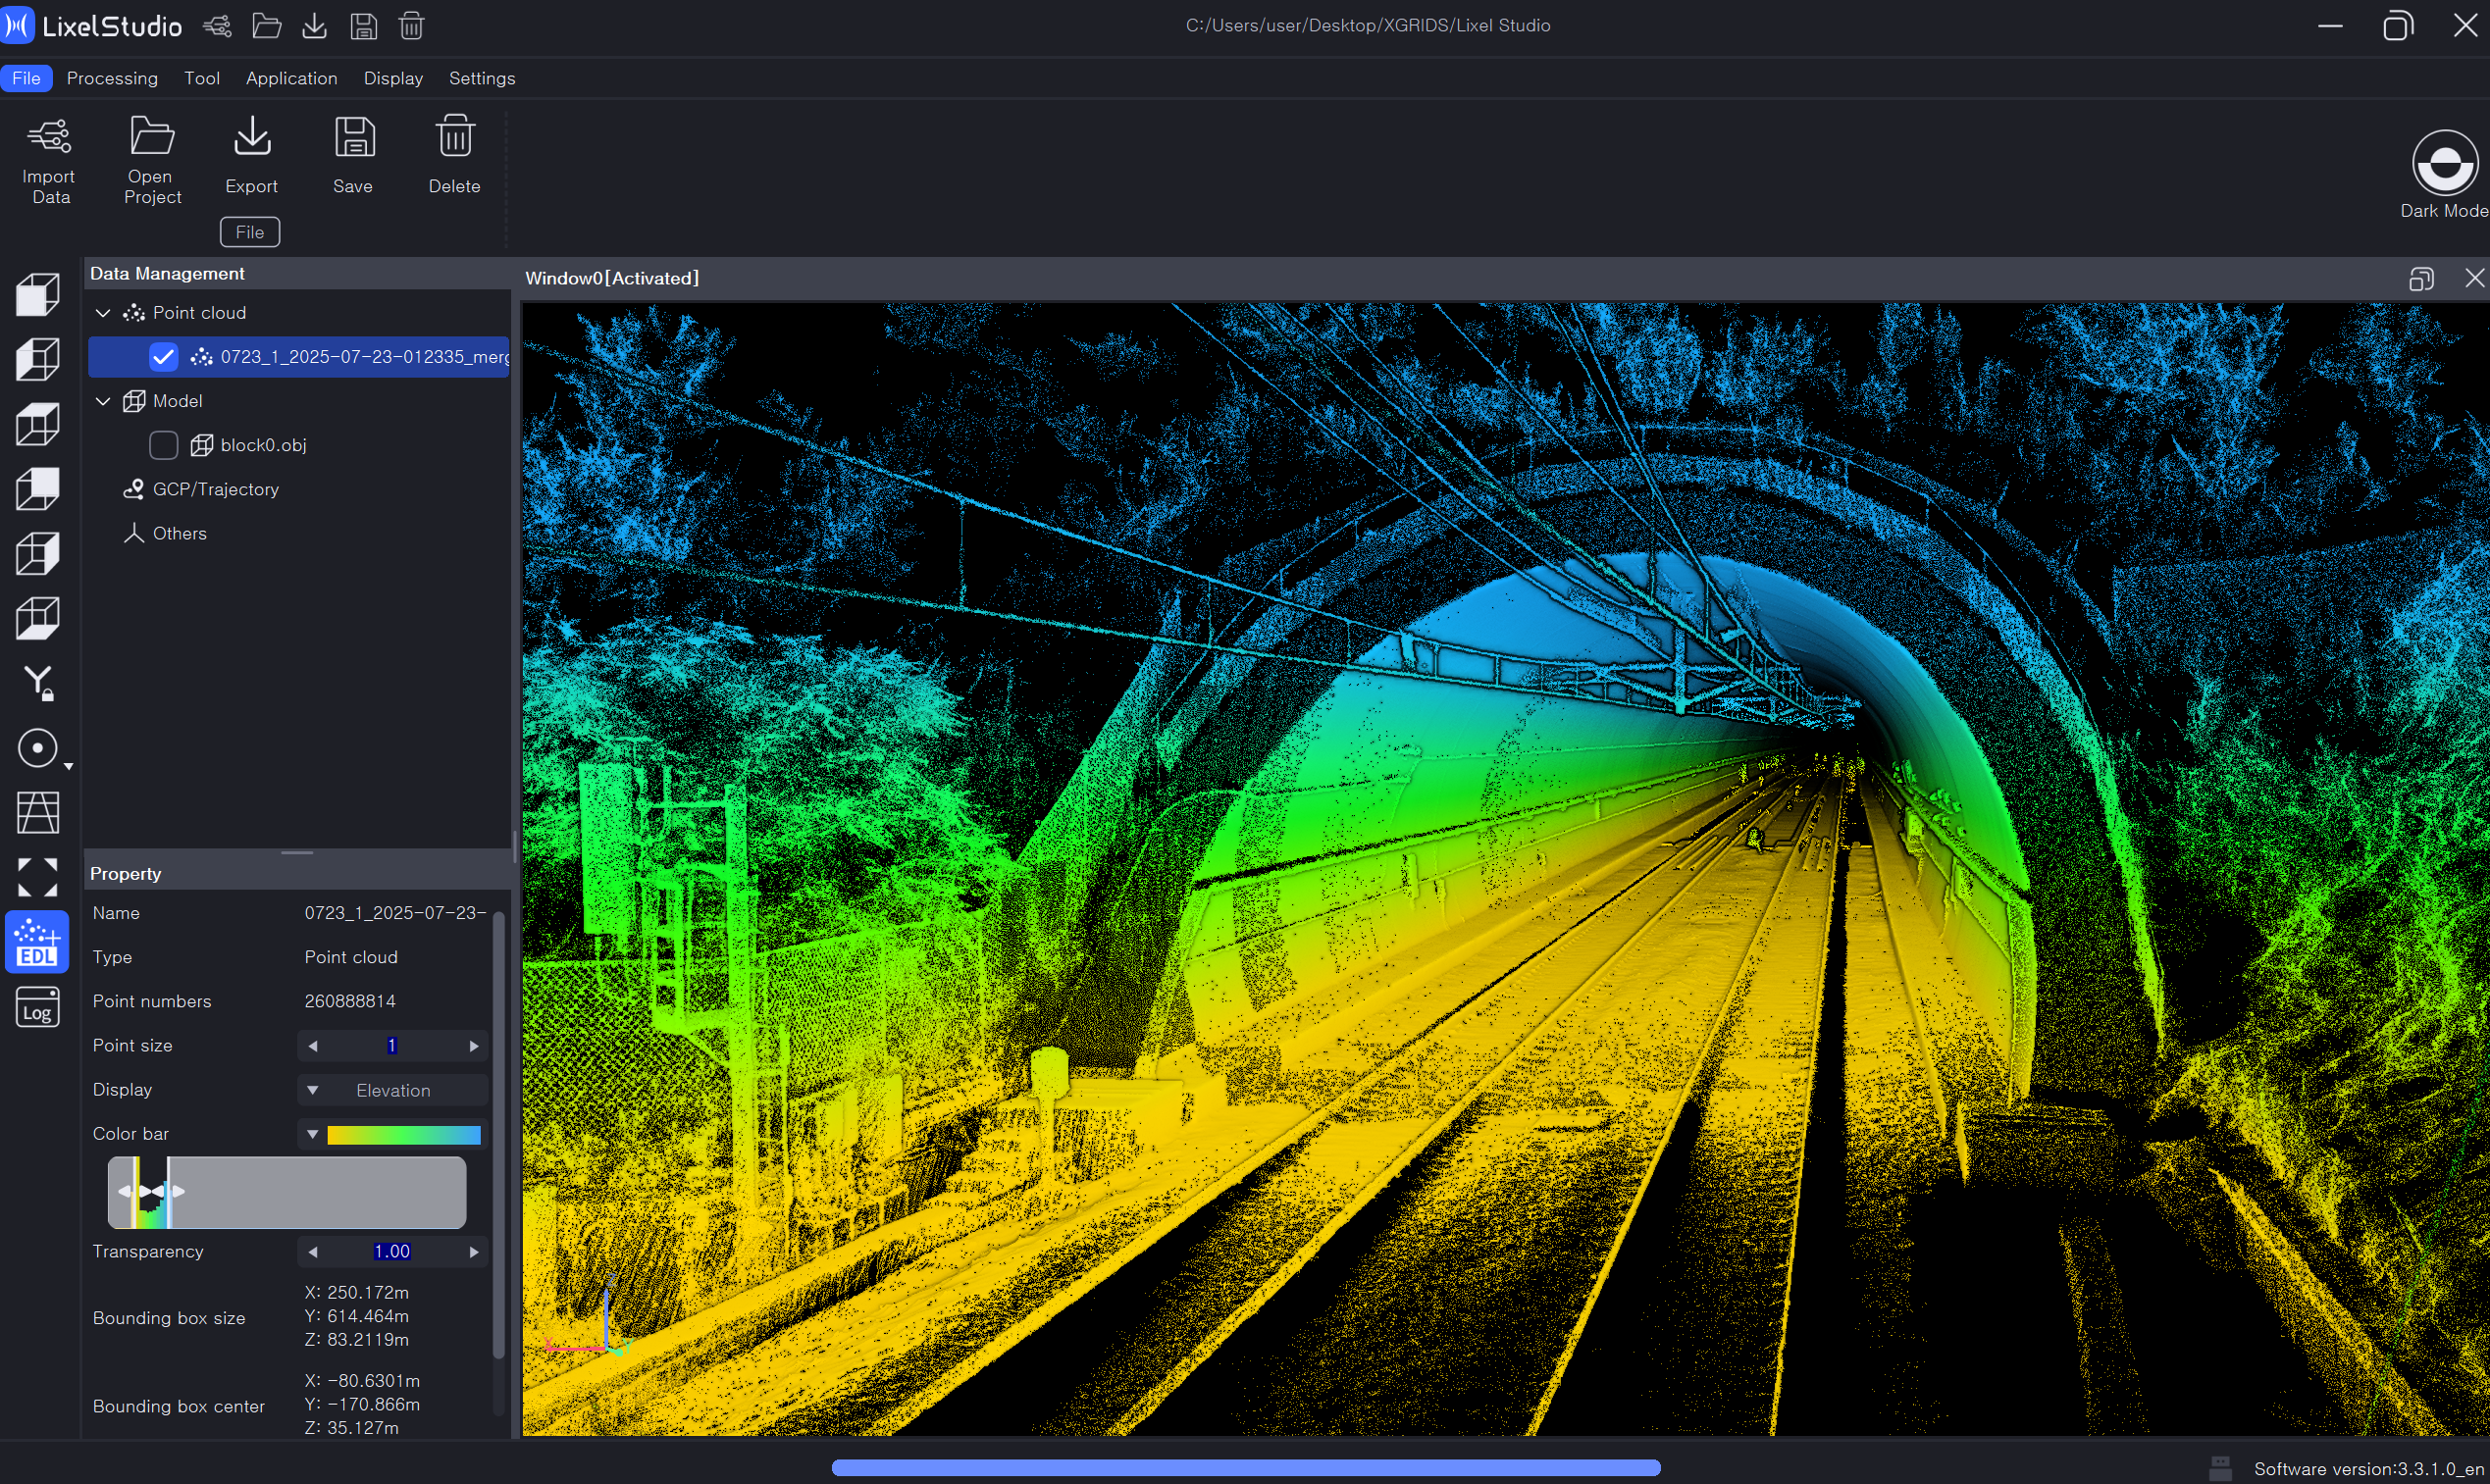Uncheck the 0723_1 point cloud checkbox
Image resolution: width=2490 pixels, height=1484 pixels.
pos(163,357)
